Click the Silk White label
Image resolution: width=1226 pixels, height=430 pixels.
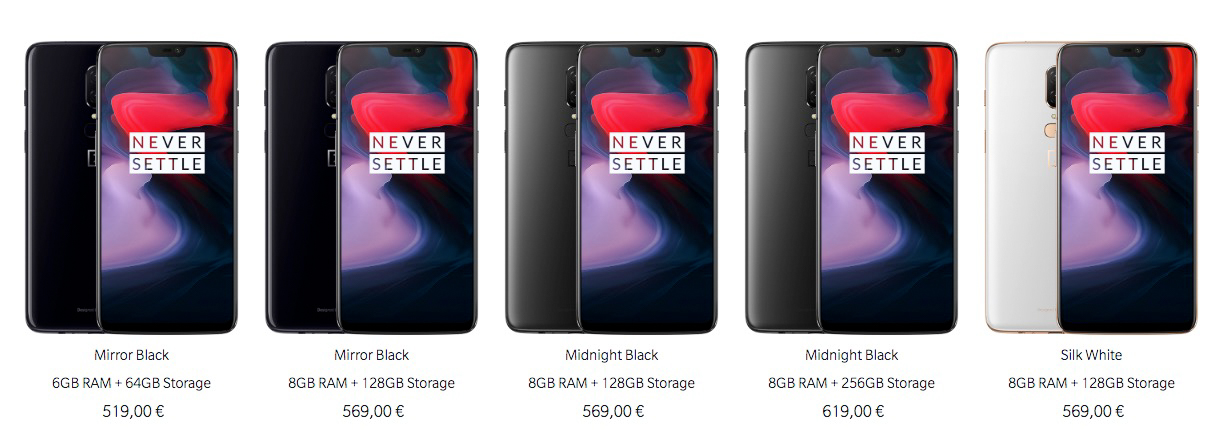pos(1092,355)
